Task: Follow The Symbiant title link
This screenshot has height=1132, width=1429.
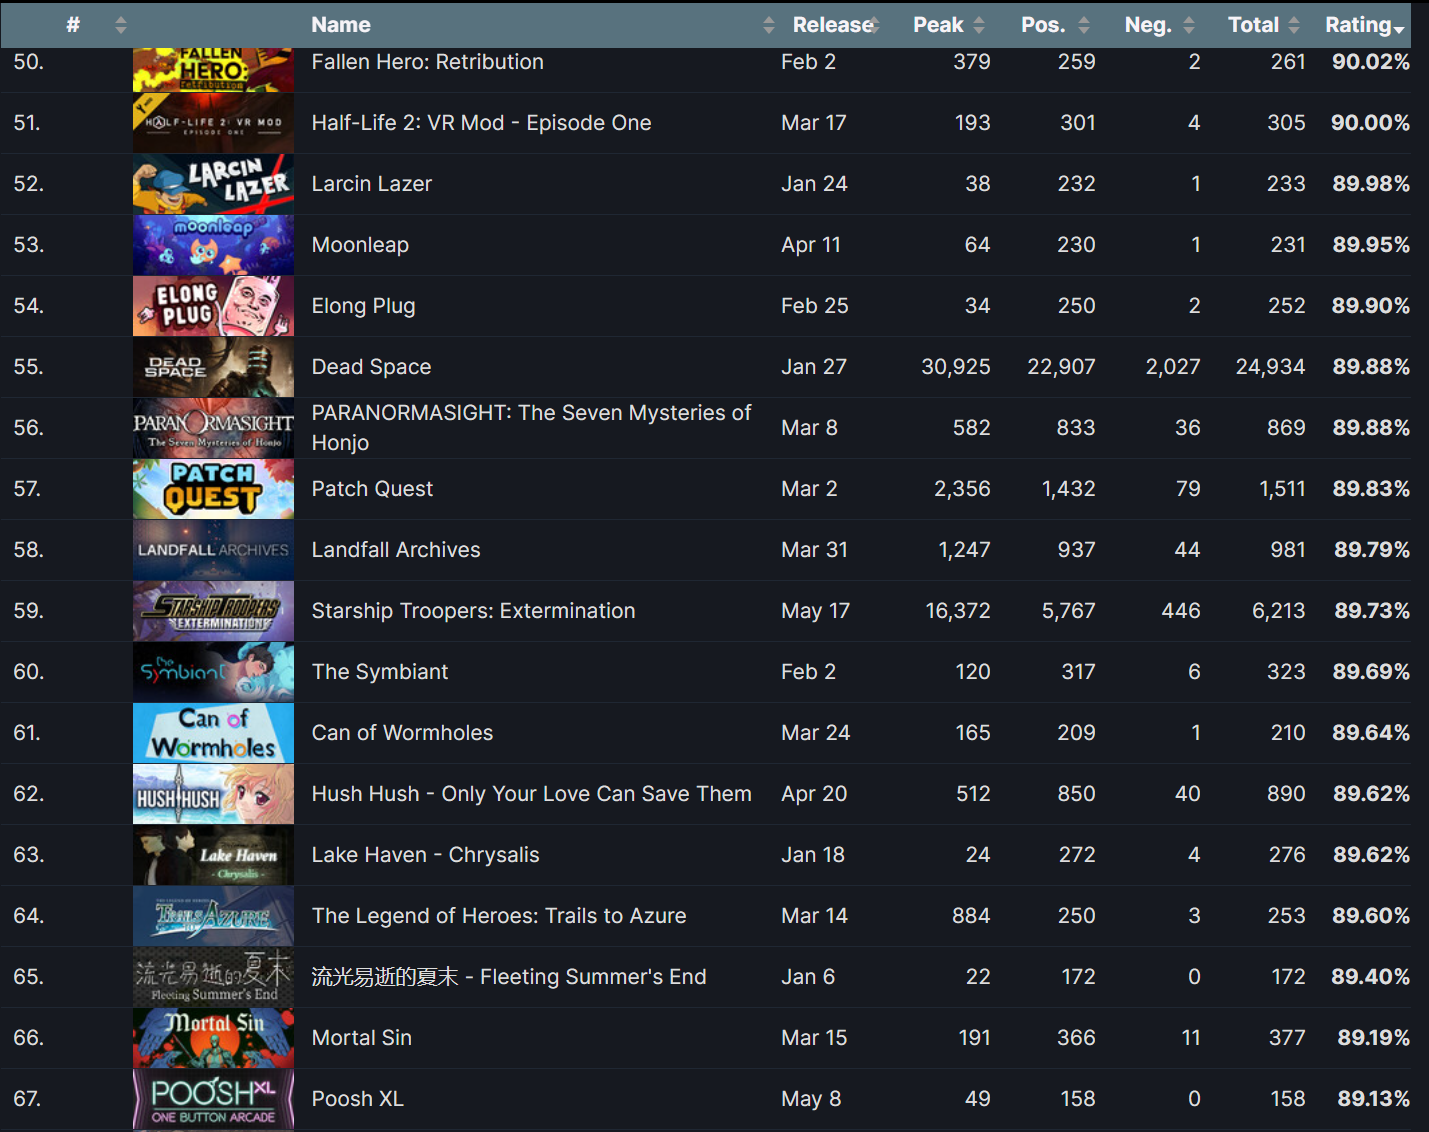Action: [380, 672]
